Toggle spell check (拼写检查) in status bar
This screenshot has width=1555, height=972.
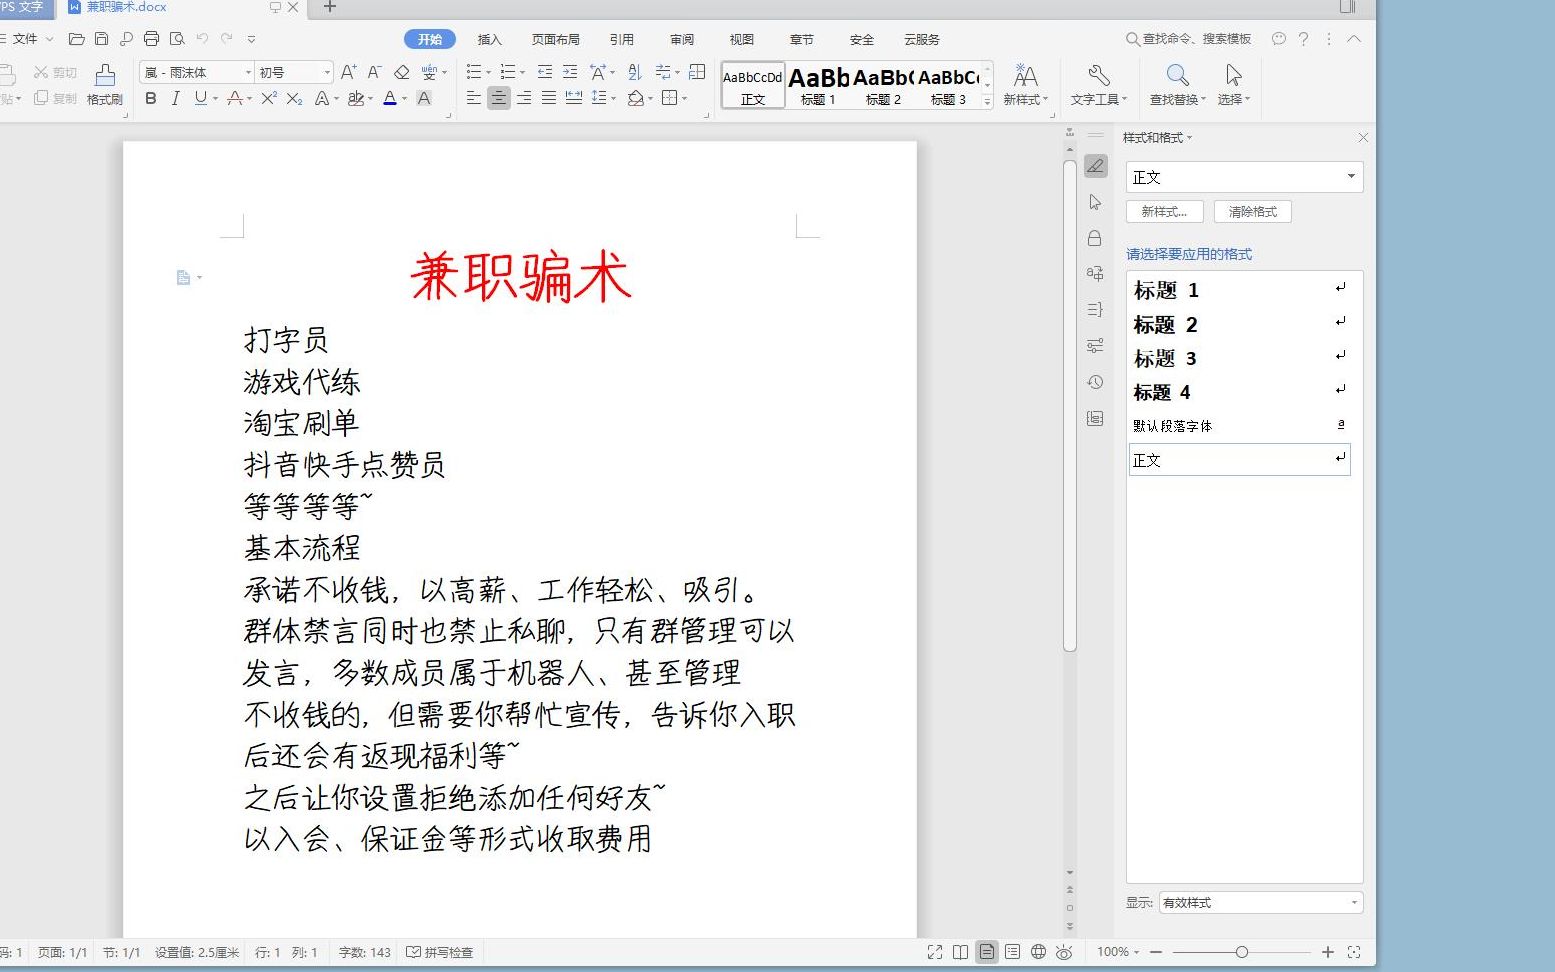click(x=440, y=952)
